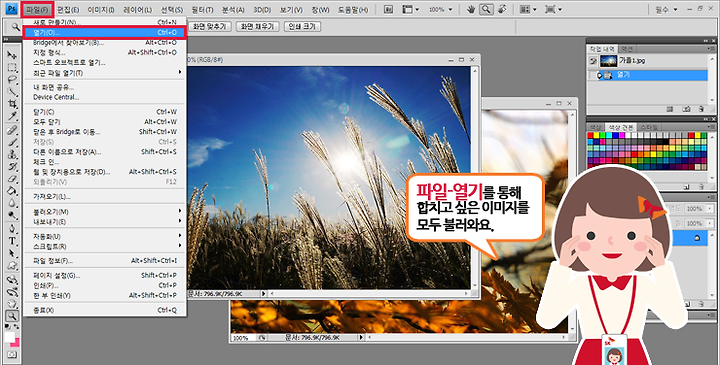Toggle Quick Mask mode at toolbox bottom
720x365 pixels.
[x=12, y=354]
